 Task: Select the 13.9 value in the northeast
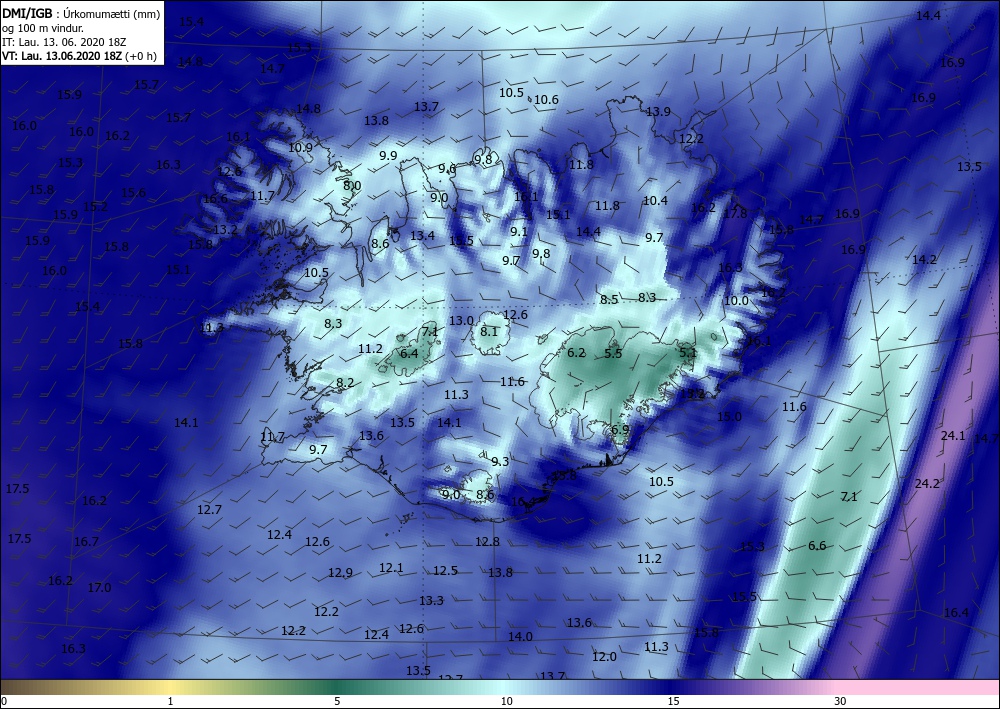coord(658,112)
